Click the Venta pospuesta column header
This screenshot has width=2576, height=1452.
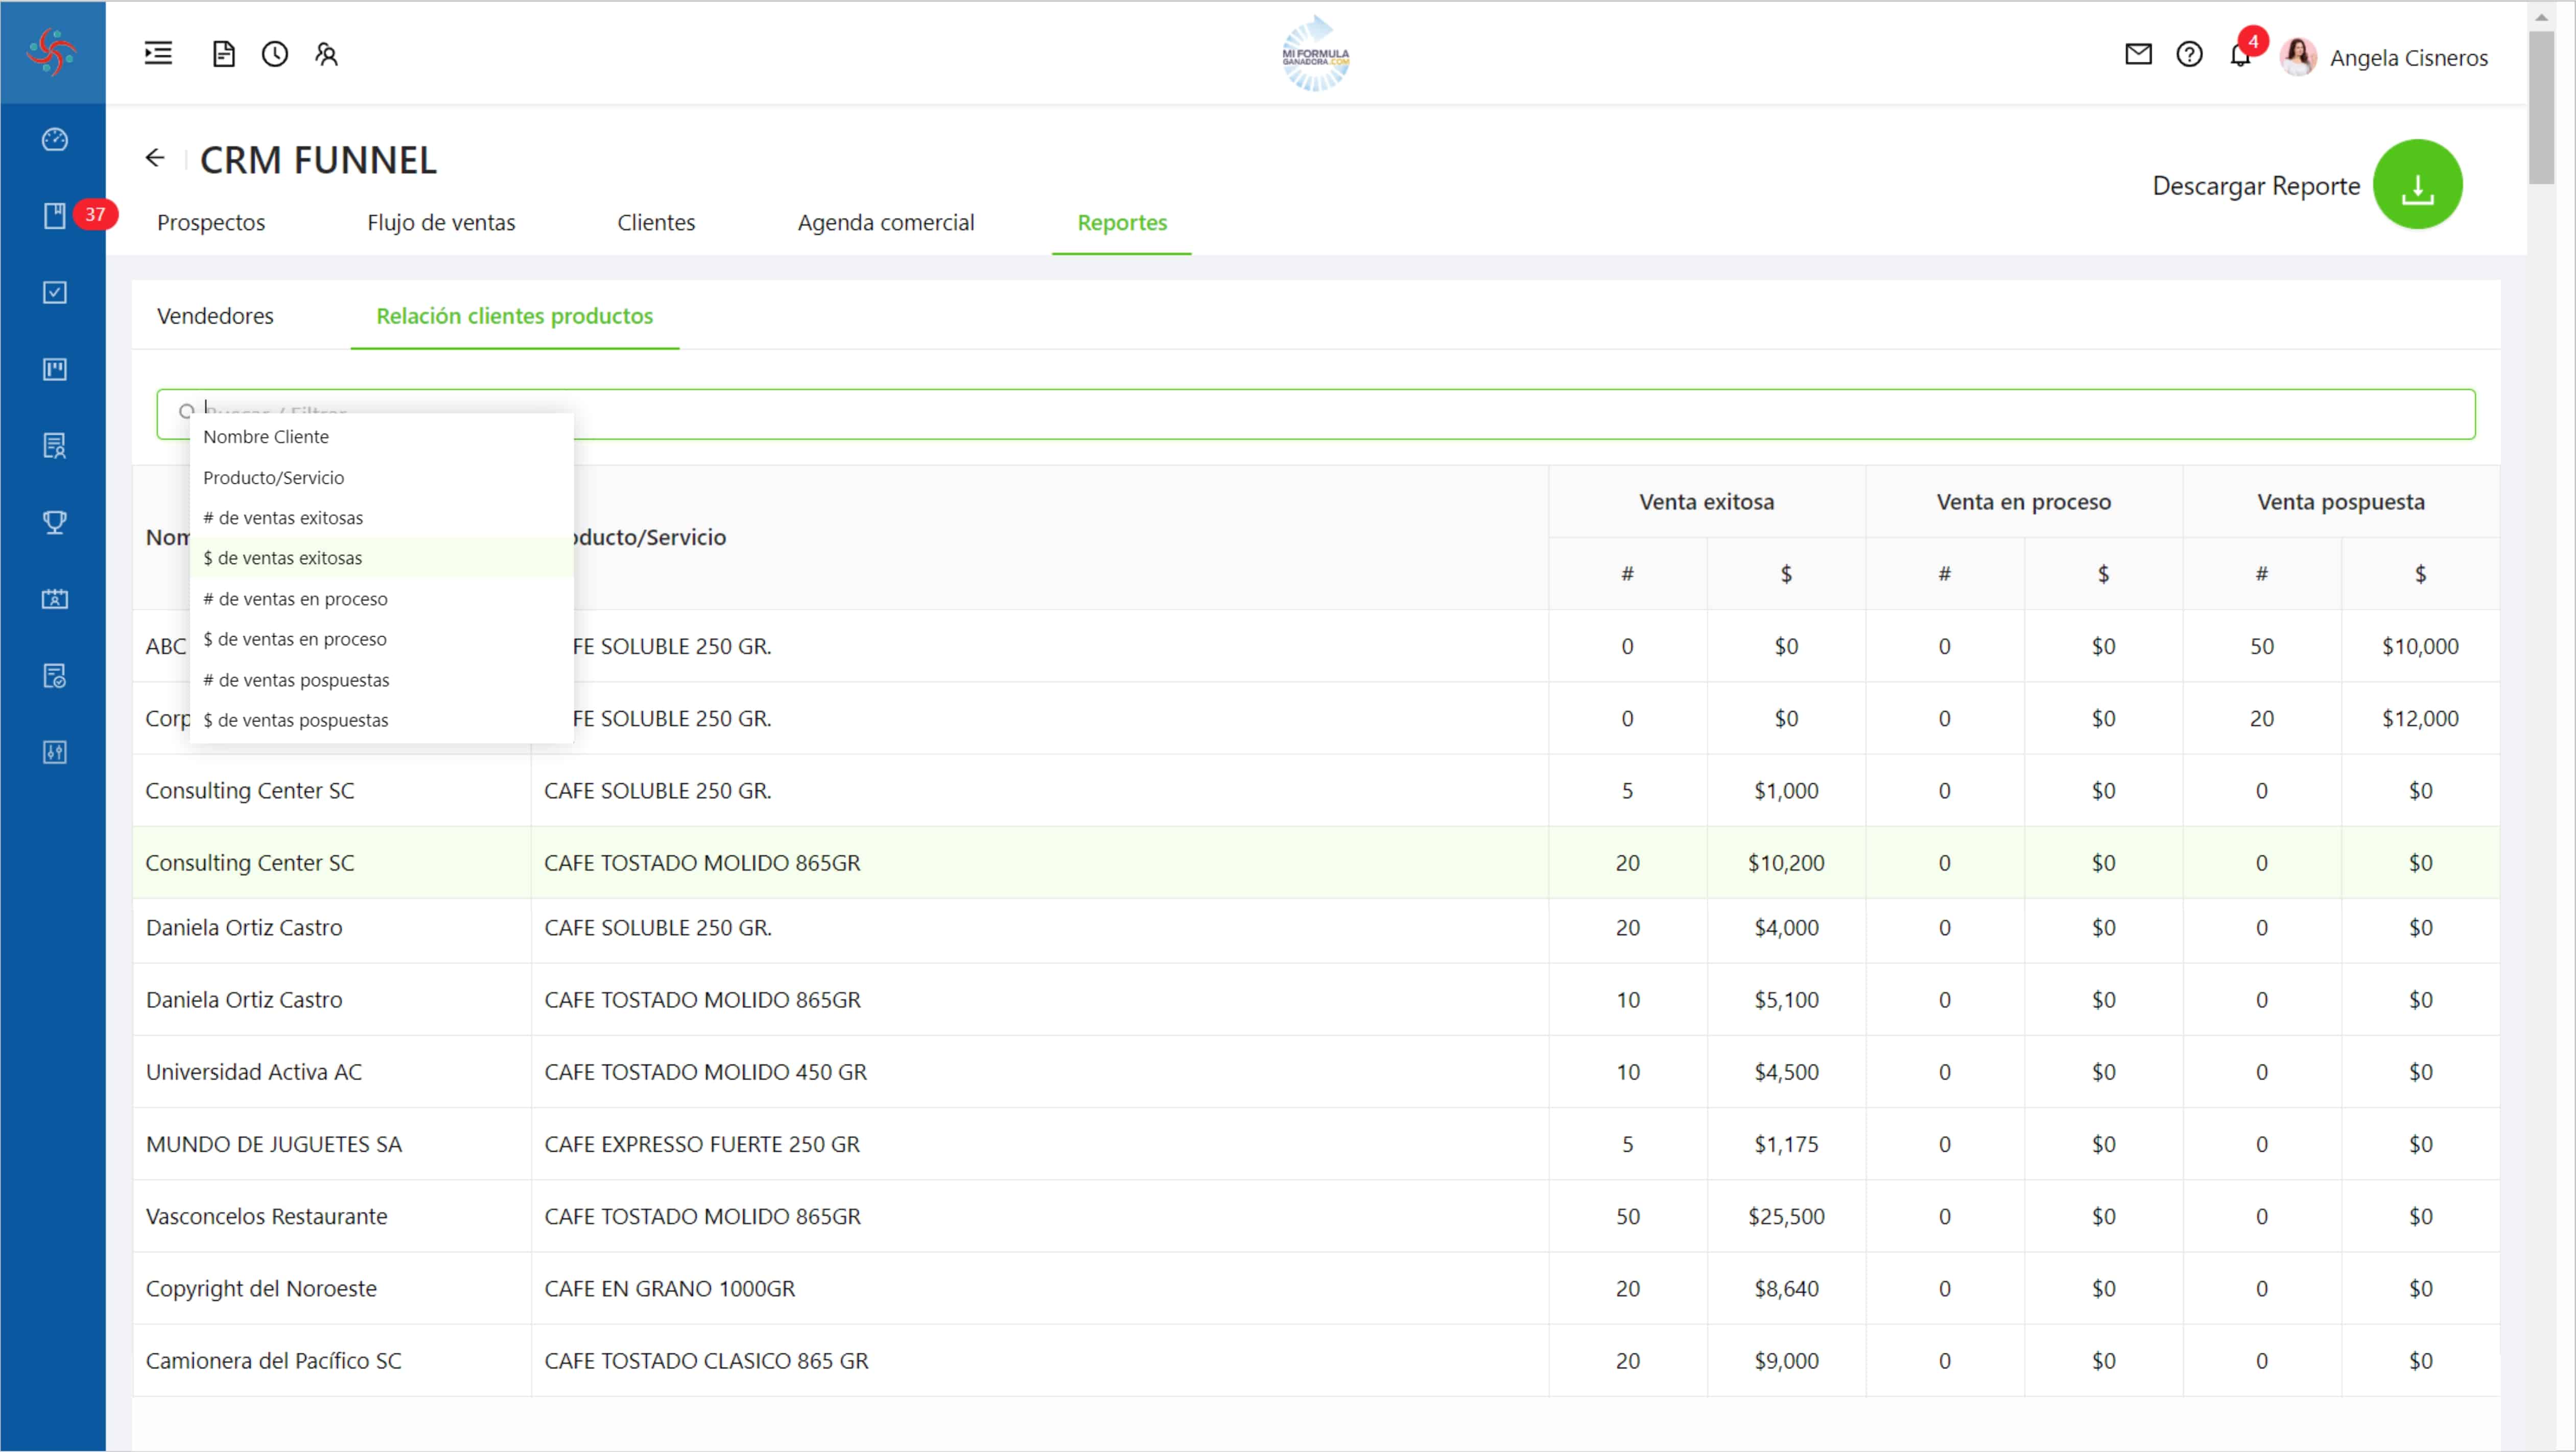2340,501
